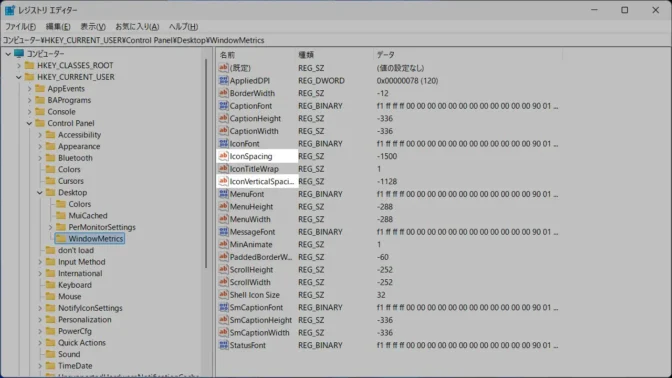The image size is (672, 378).
Task: Click the string icon of IconVerticalSpacing value
Action: pos(223,181)
